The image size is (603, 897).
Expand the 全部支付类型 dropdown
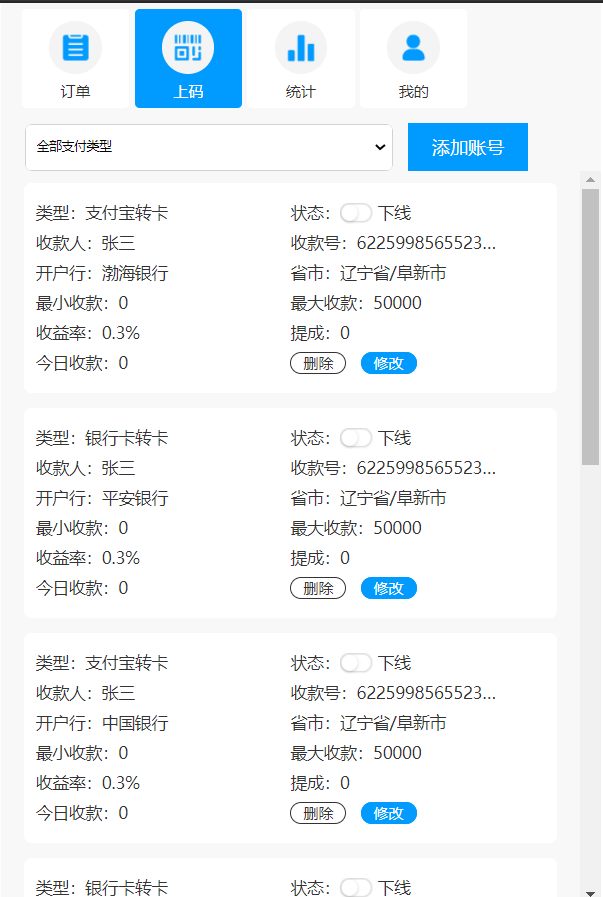209,147
